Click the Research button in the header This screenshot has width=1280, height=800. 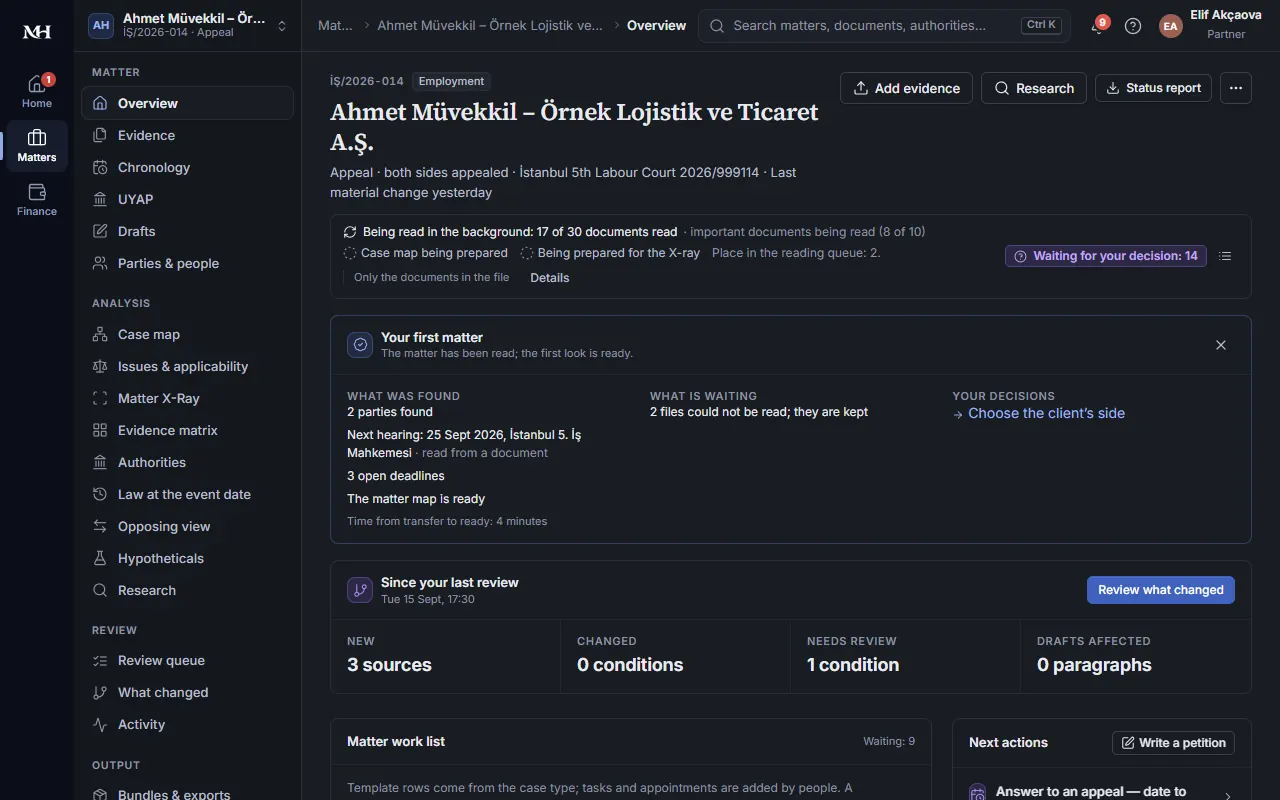tap(1034, 88)
